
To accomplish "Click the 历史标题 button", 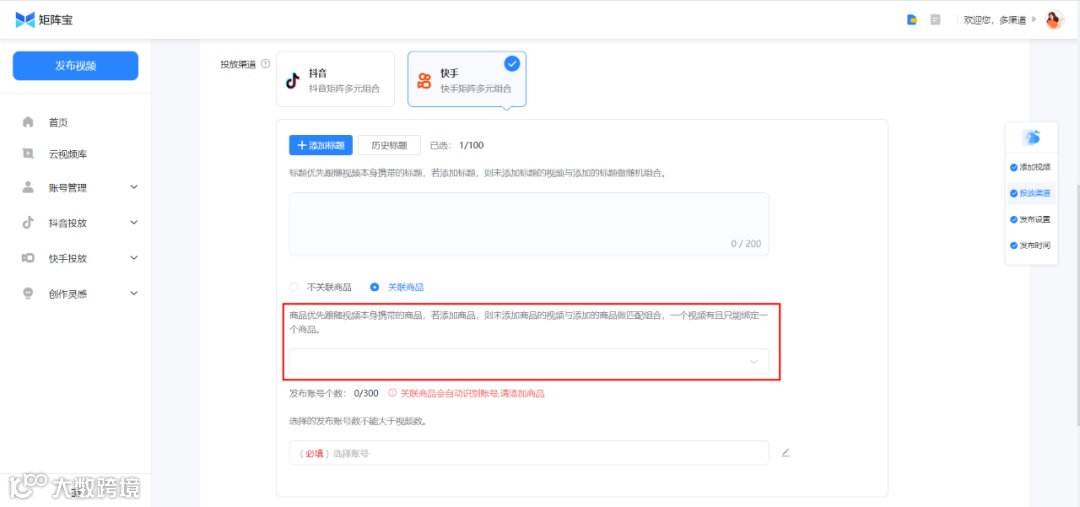I will pyautogui.click(x=389, y=145).
